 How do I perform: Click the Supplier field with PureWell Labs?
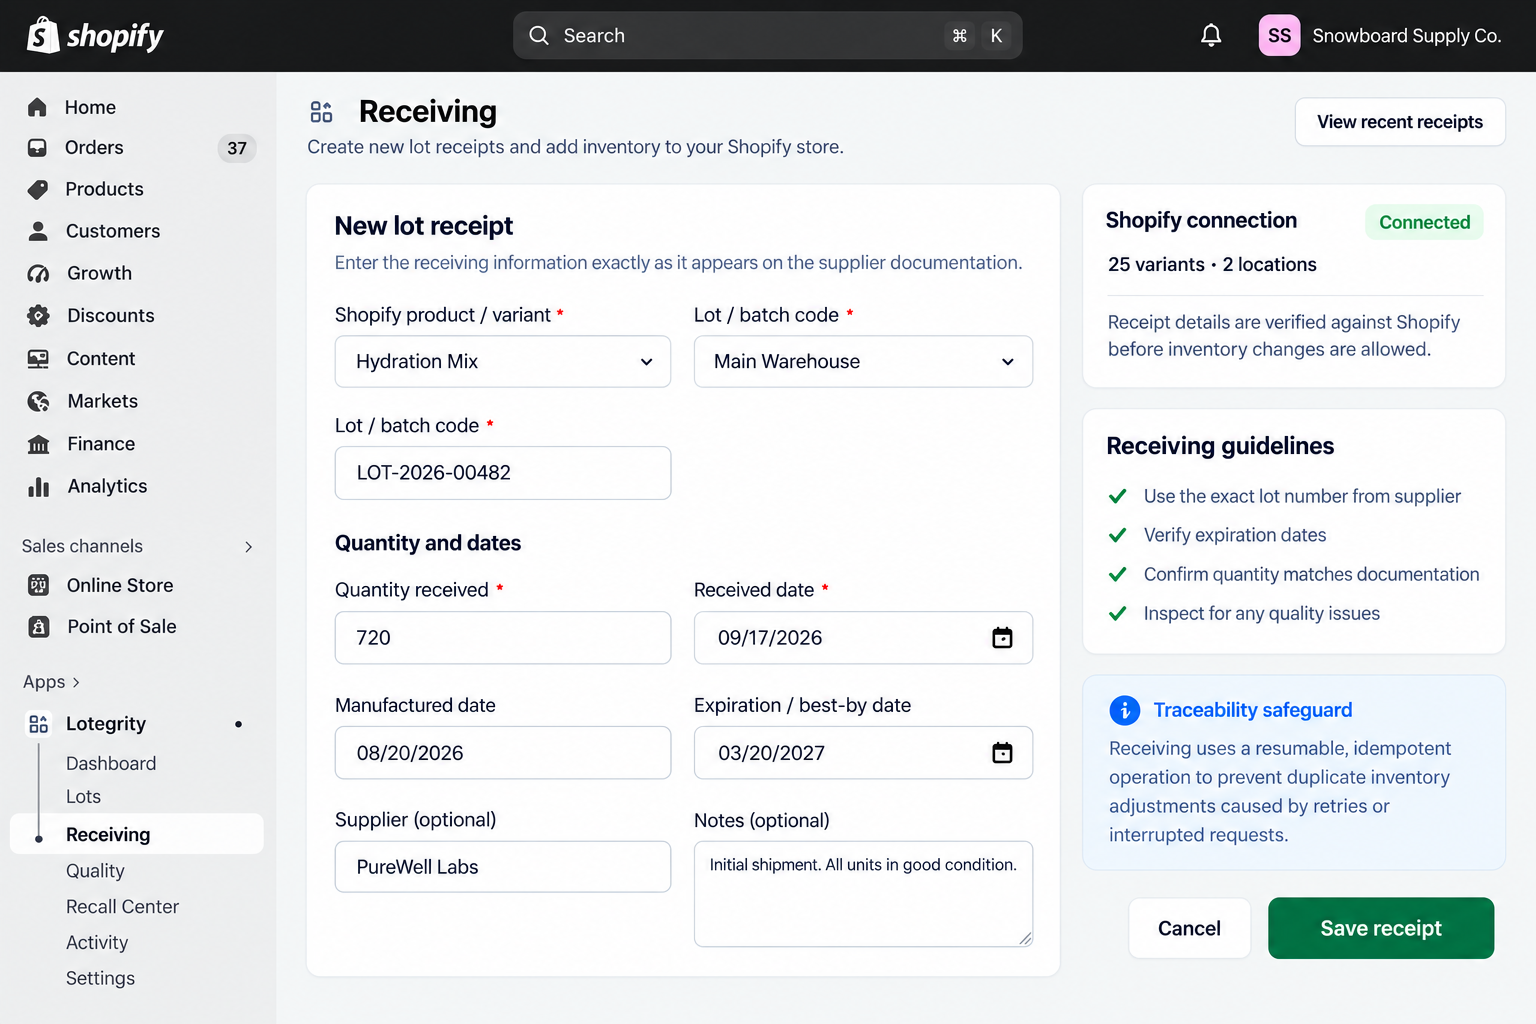[503, 867]
